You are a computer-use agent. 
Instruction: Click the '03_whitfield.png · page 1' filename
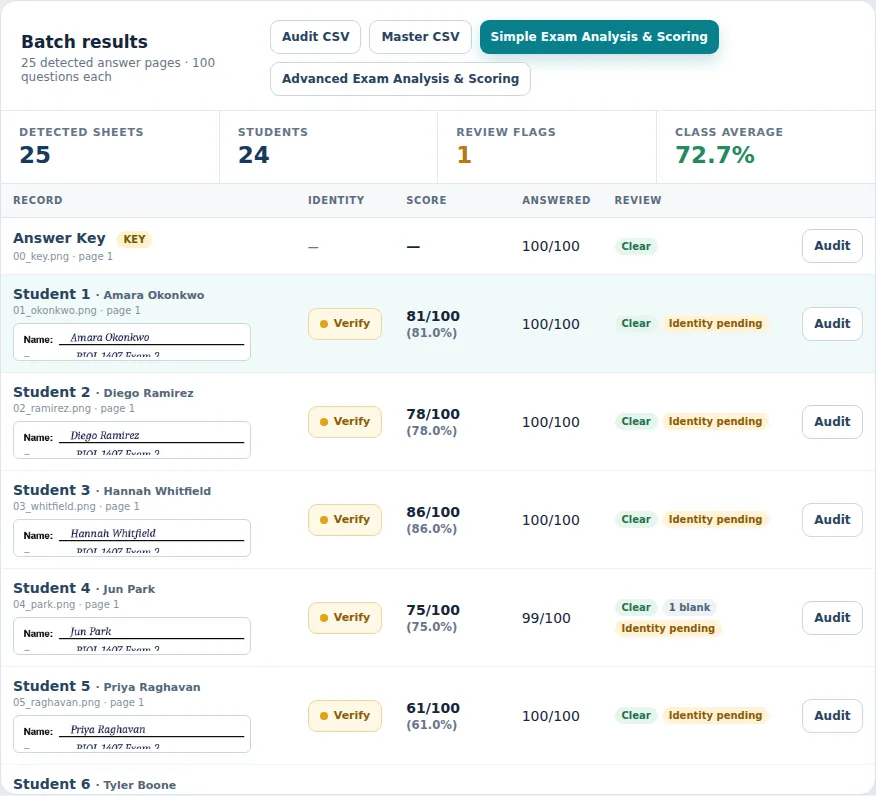[77, 506]
